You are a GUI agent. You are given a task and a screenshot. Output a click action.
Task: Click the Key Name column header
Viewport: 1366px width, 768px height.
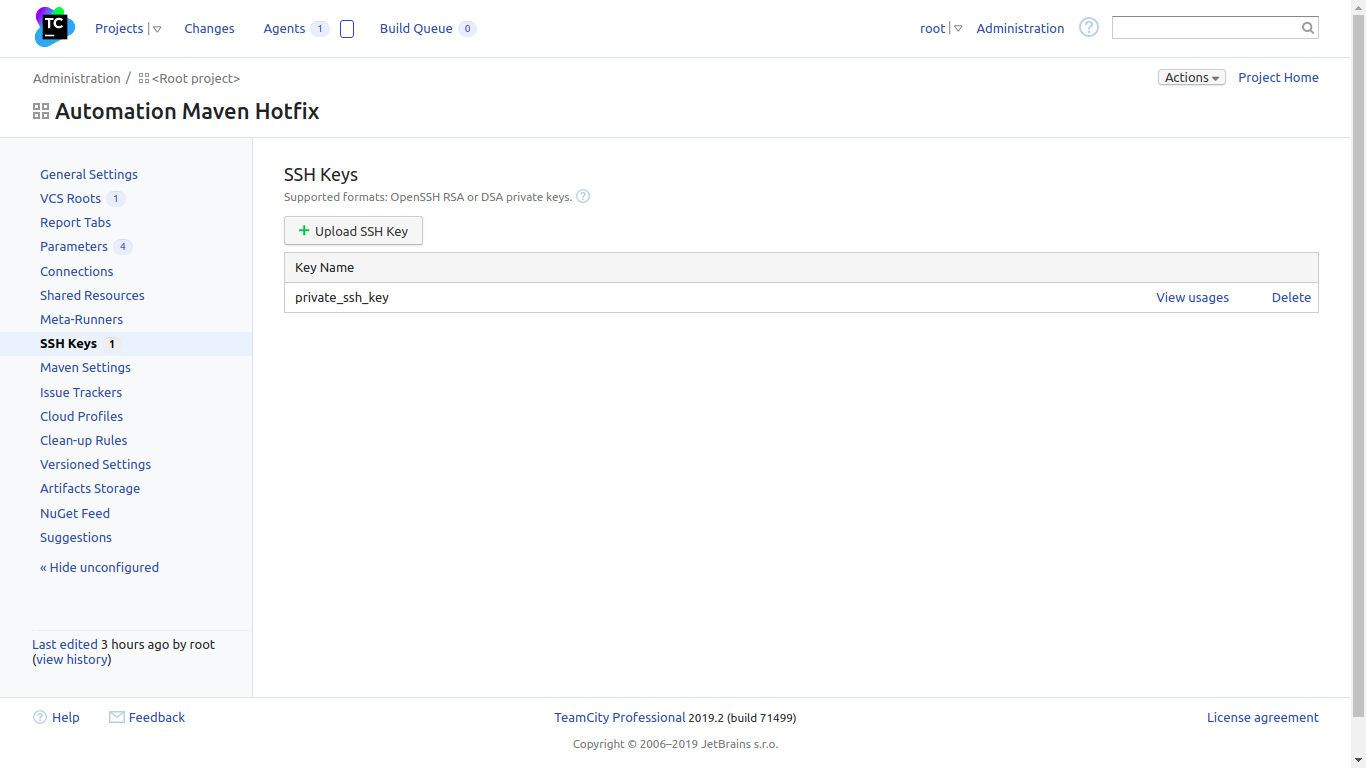click(324, 267)
